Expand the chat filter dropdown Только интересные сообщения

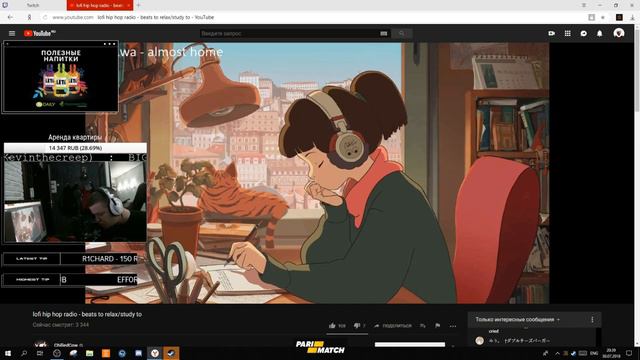[518, 320]
